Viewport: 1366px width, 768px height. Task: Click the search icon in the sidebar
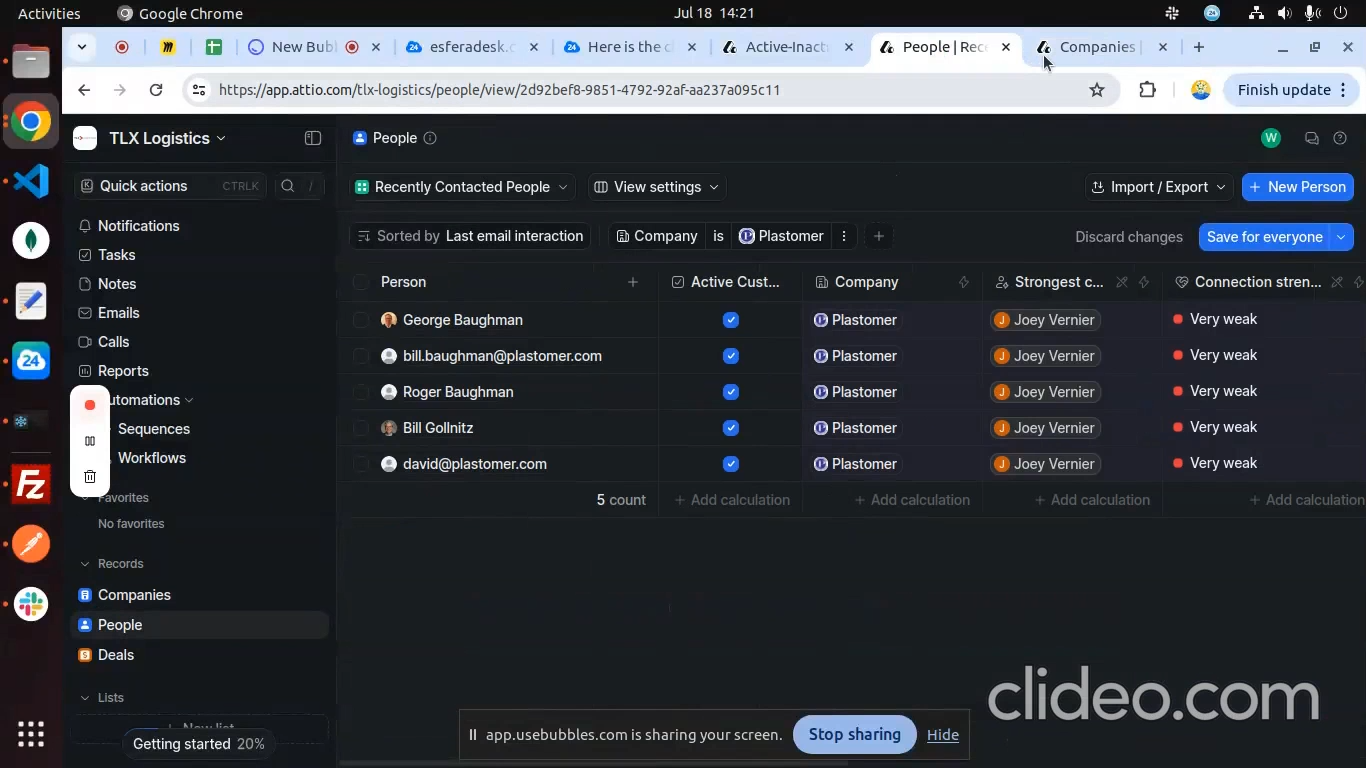coord(288,186)
